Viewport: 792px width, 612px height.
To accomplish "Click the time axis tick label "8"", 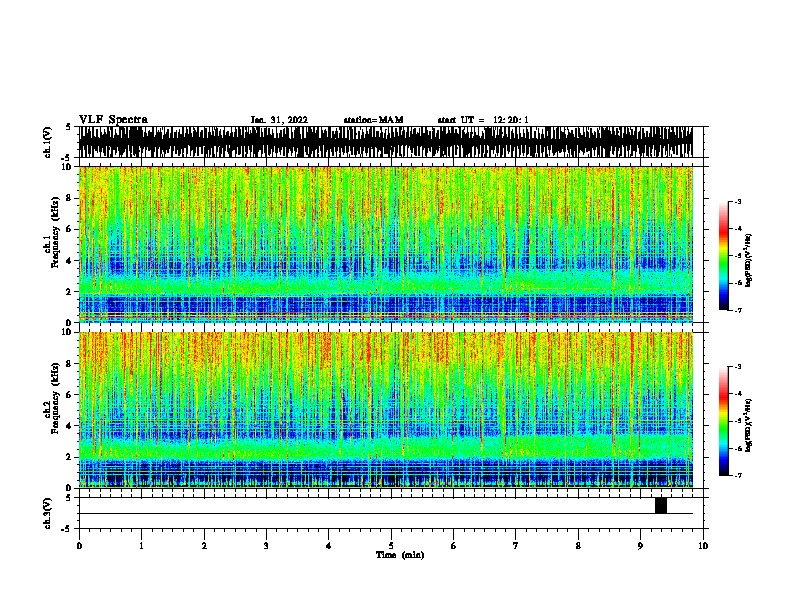I will 578,546.
